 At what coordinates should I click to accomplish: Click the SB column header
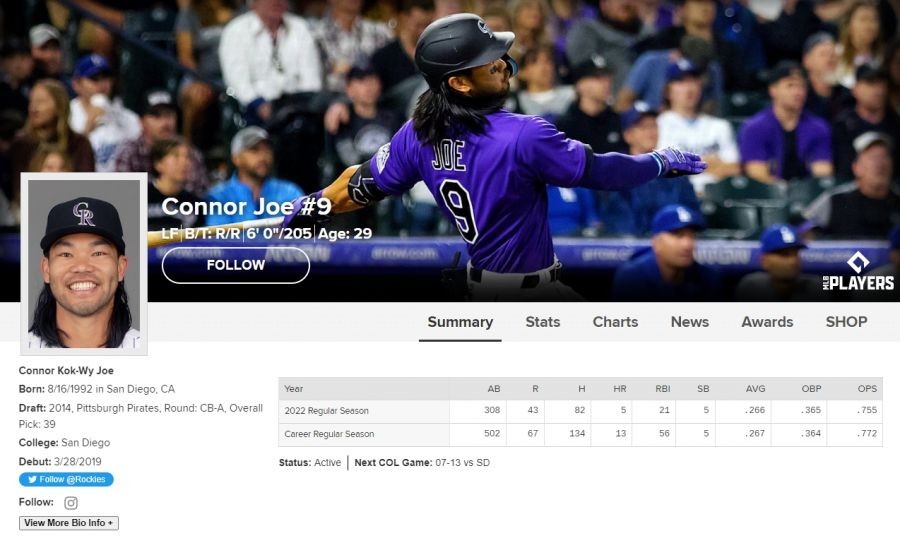tap(703, 389)
